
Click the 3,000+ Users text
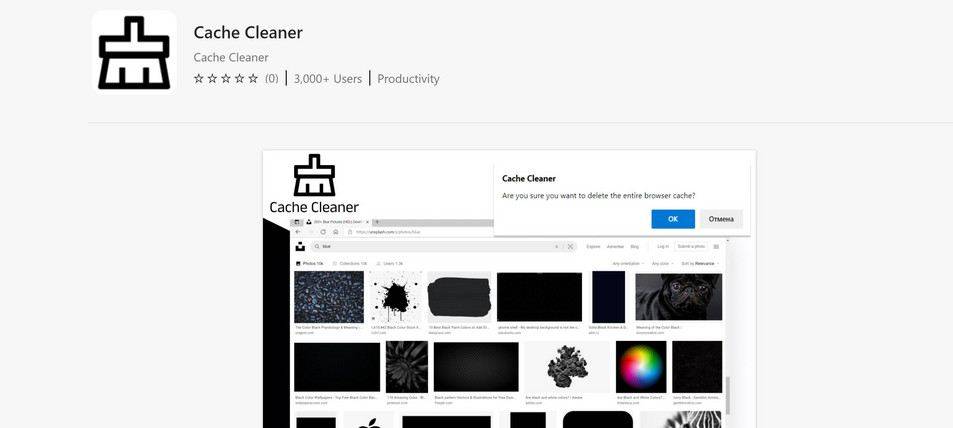[328, 78]
